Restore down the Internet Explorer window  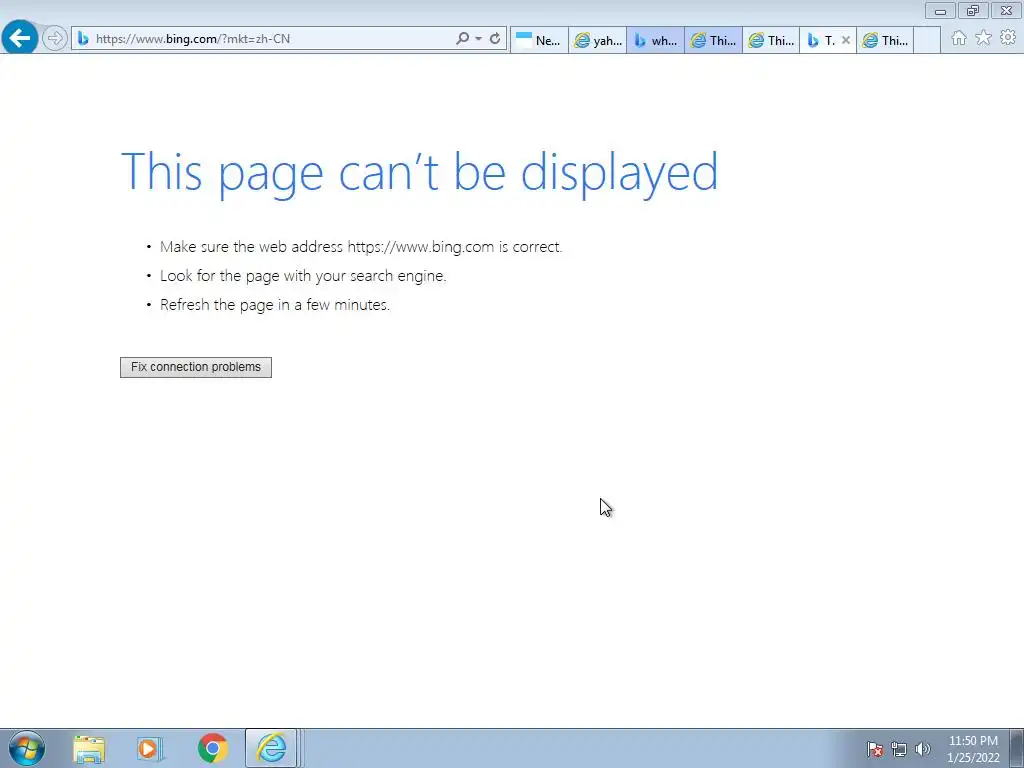tap(973, 11)
